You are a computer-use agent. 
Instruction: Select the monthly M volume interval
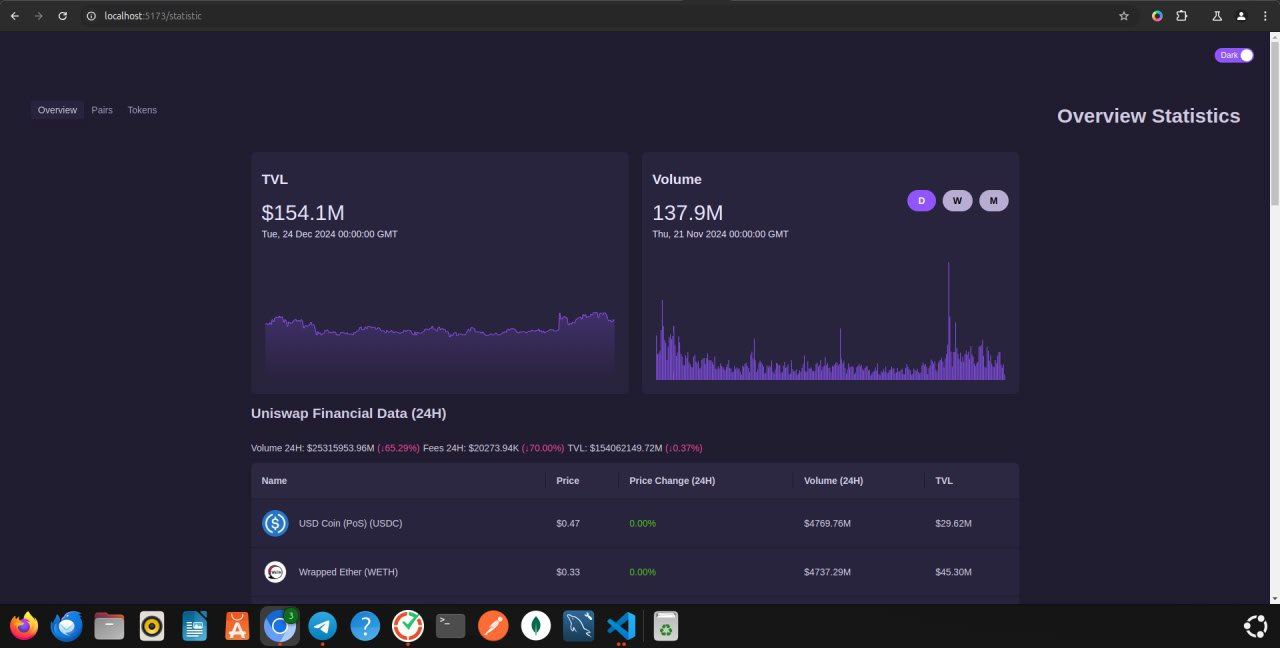coord(993,201)
